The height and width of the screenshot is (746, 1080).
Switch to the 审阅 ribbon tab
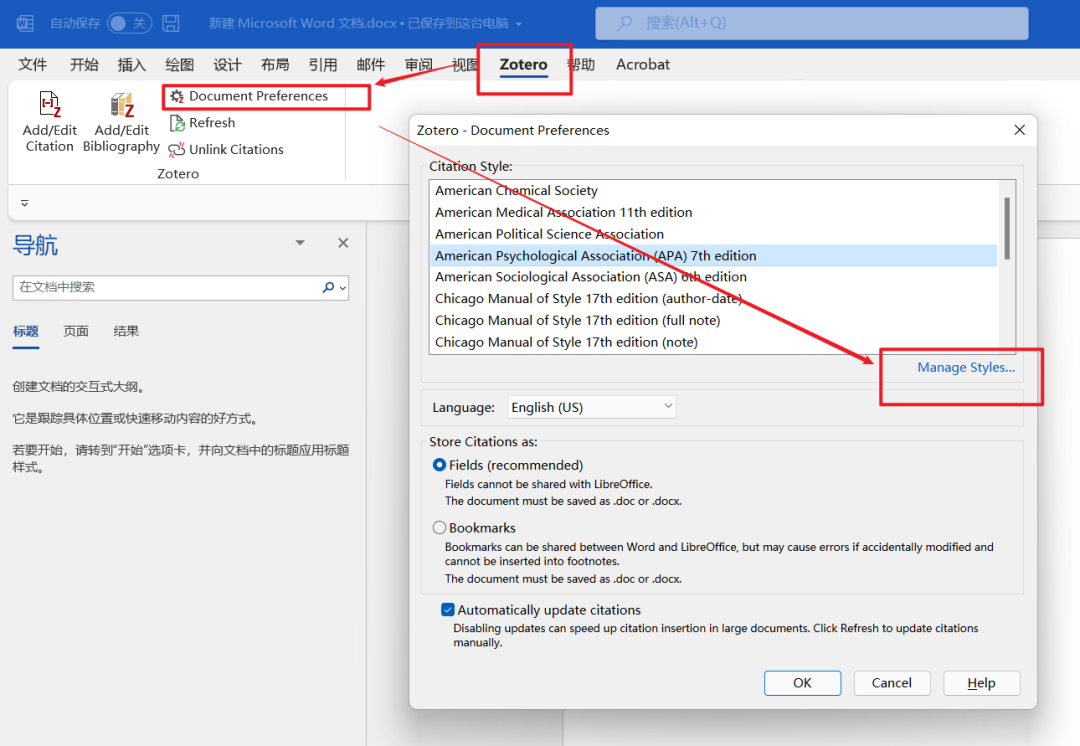tap(418, 65)
